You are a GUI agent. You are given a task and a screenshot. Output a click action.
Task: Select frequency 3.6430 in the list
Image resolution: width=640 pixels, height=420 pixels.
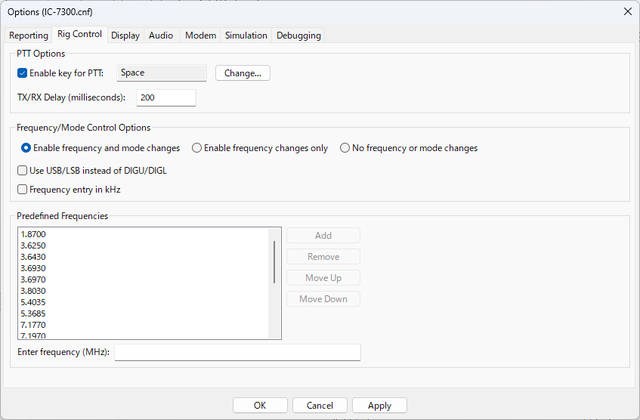(143, 257)
